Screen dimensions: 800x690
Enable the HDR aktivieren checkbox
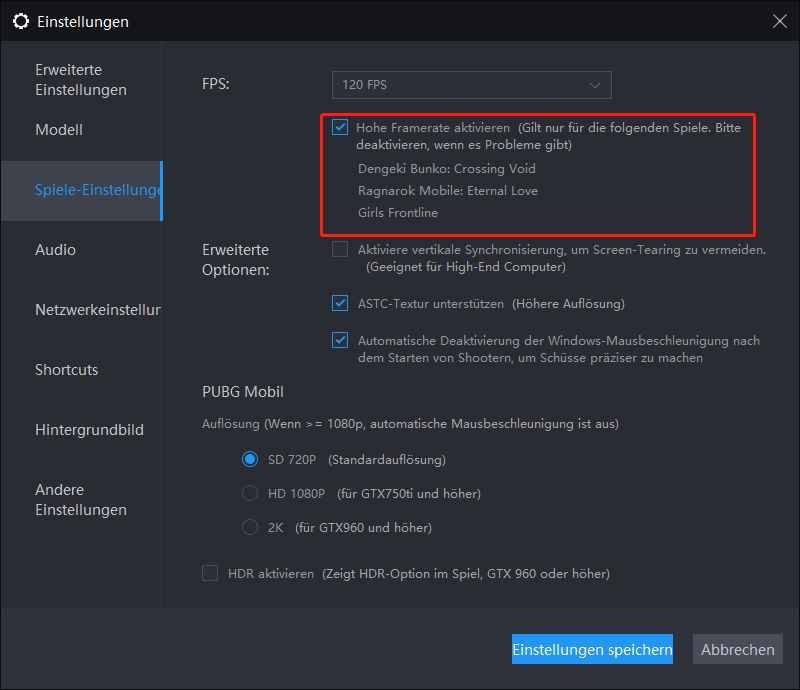(x=210, y=573)
